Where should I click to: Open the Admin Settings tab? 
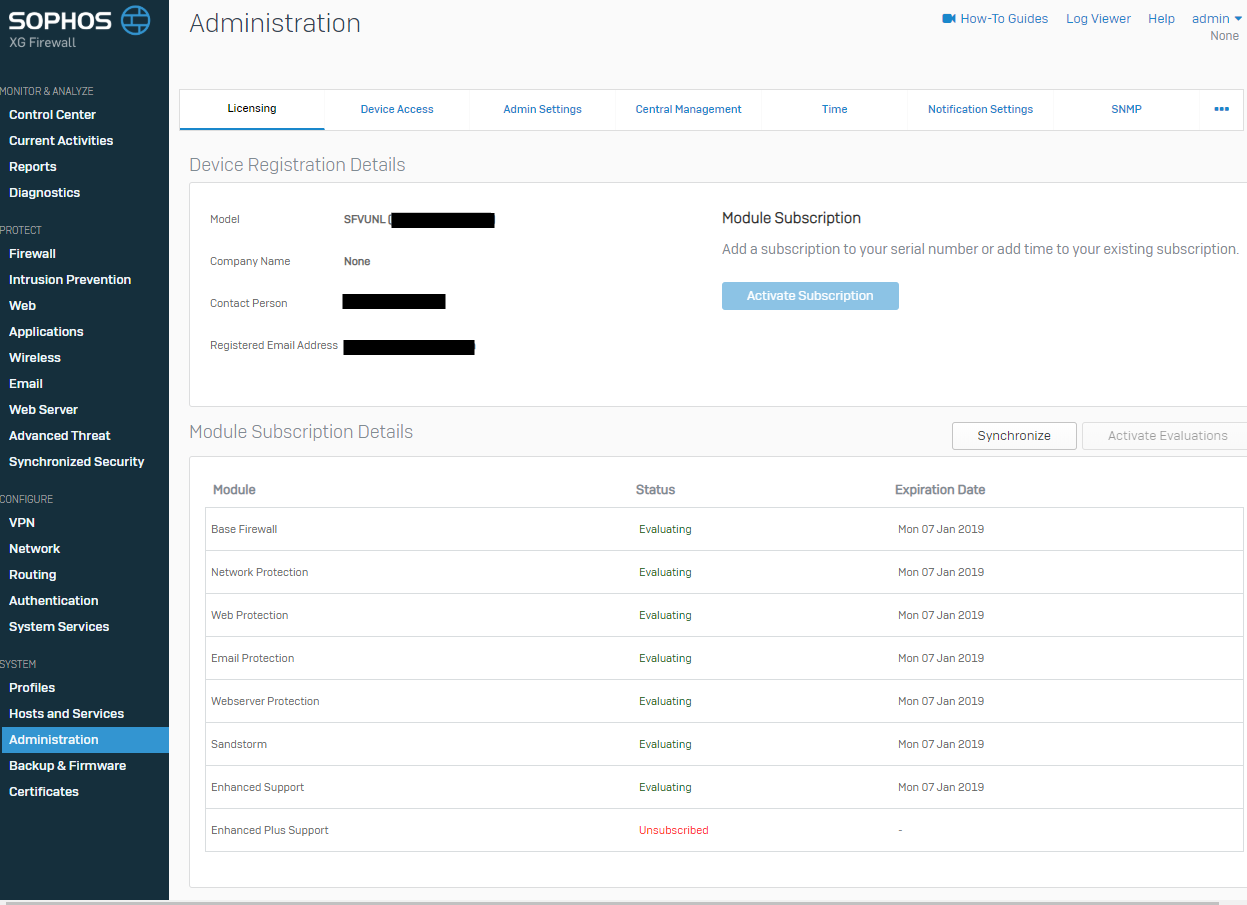point(542,109)
